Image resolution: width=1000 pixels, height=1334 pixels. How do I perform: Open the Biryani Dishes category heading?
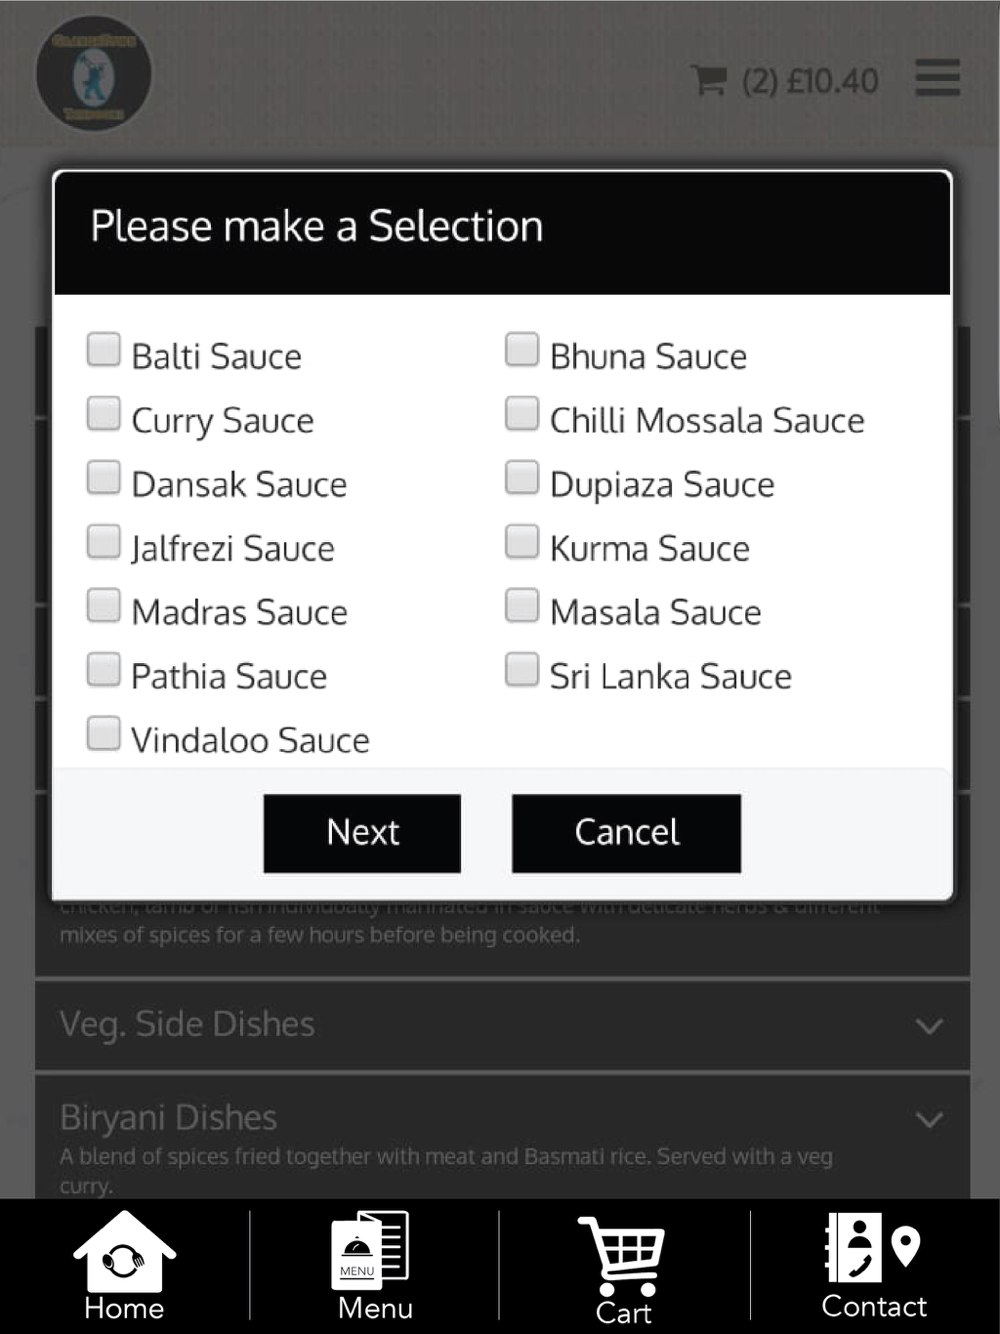(168, 1117)
